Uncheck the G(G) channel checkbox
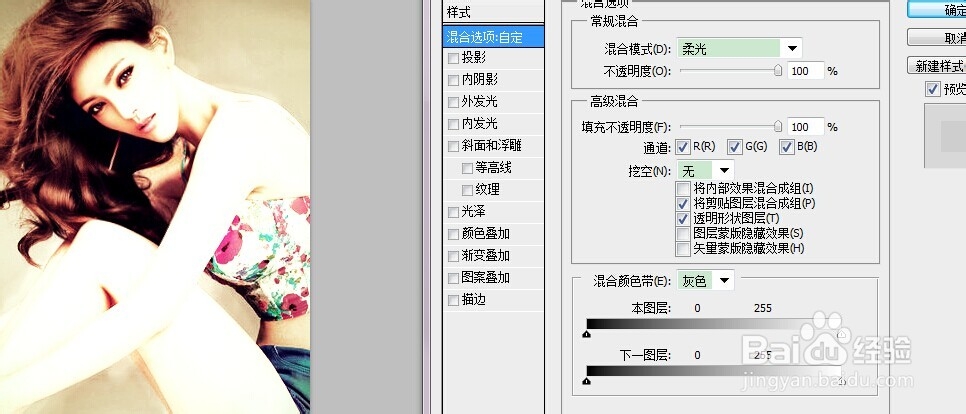The height and width of the screenshot is (414, 966). click(x=734, y=147)
